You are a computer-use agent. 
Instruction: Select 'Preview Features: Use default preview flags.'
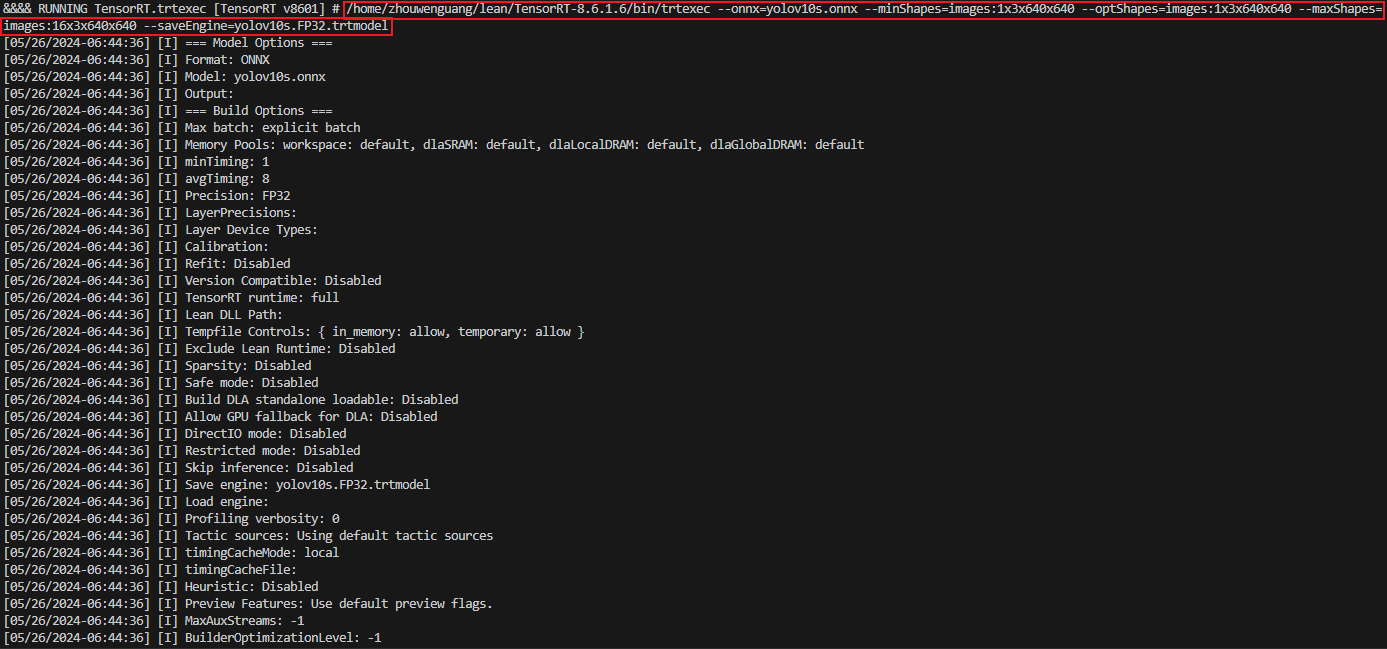click(x=339, y=604)
